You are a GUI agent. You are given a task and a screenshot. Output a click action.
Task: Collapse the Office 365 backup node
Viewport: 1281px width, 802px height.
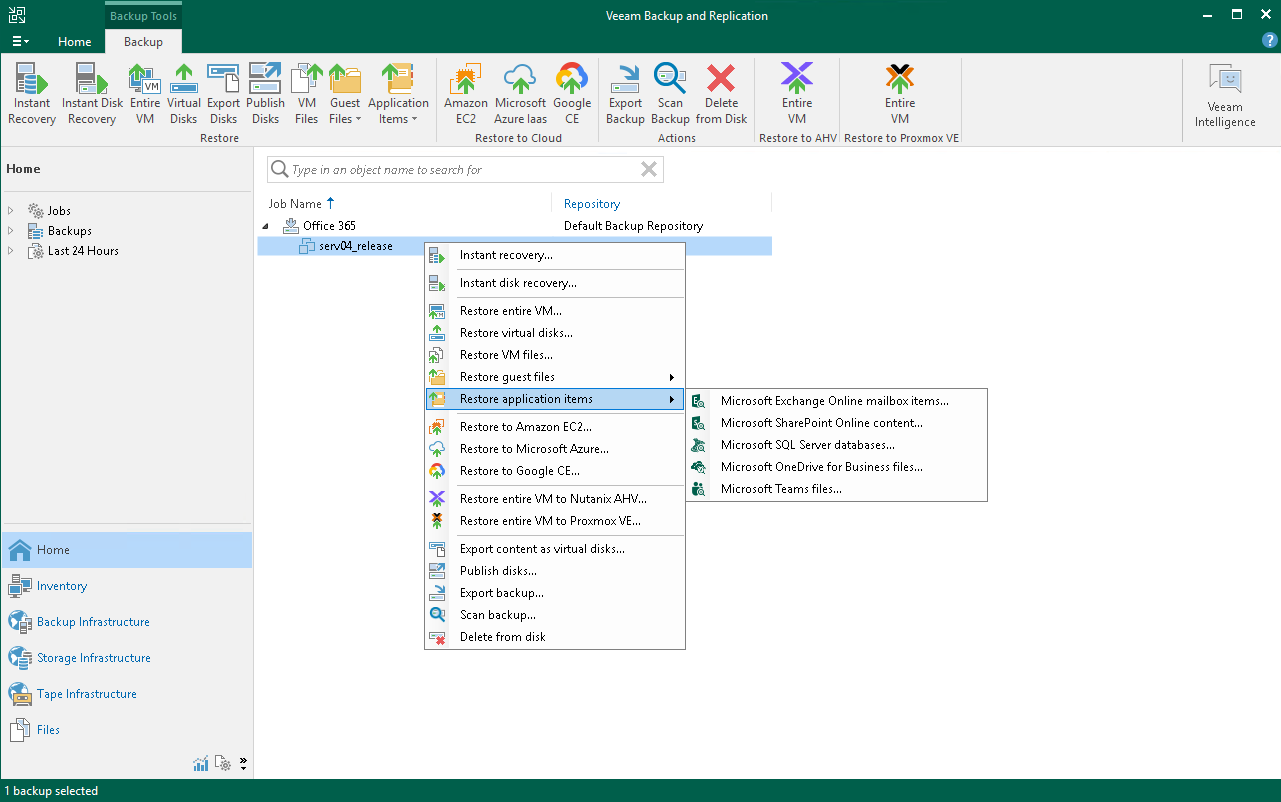265,225
